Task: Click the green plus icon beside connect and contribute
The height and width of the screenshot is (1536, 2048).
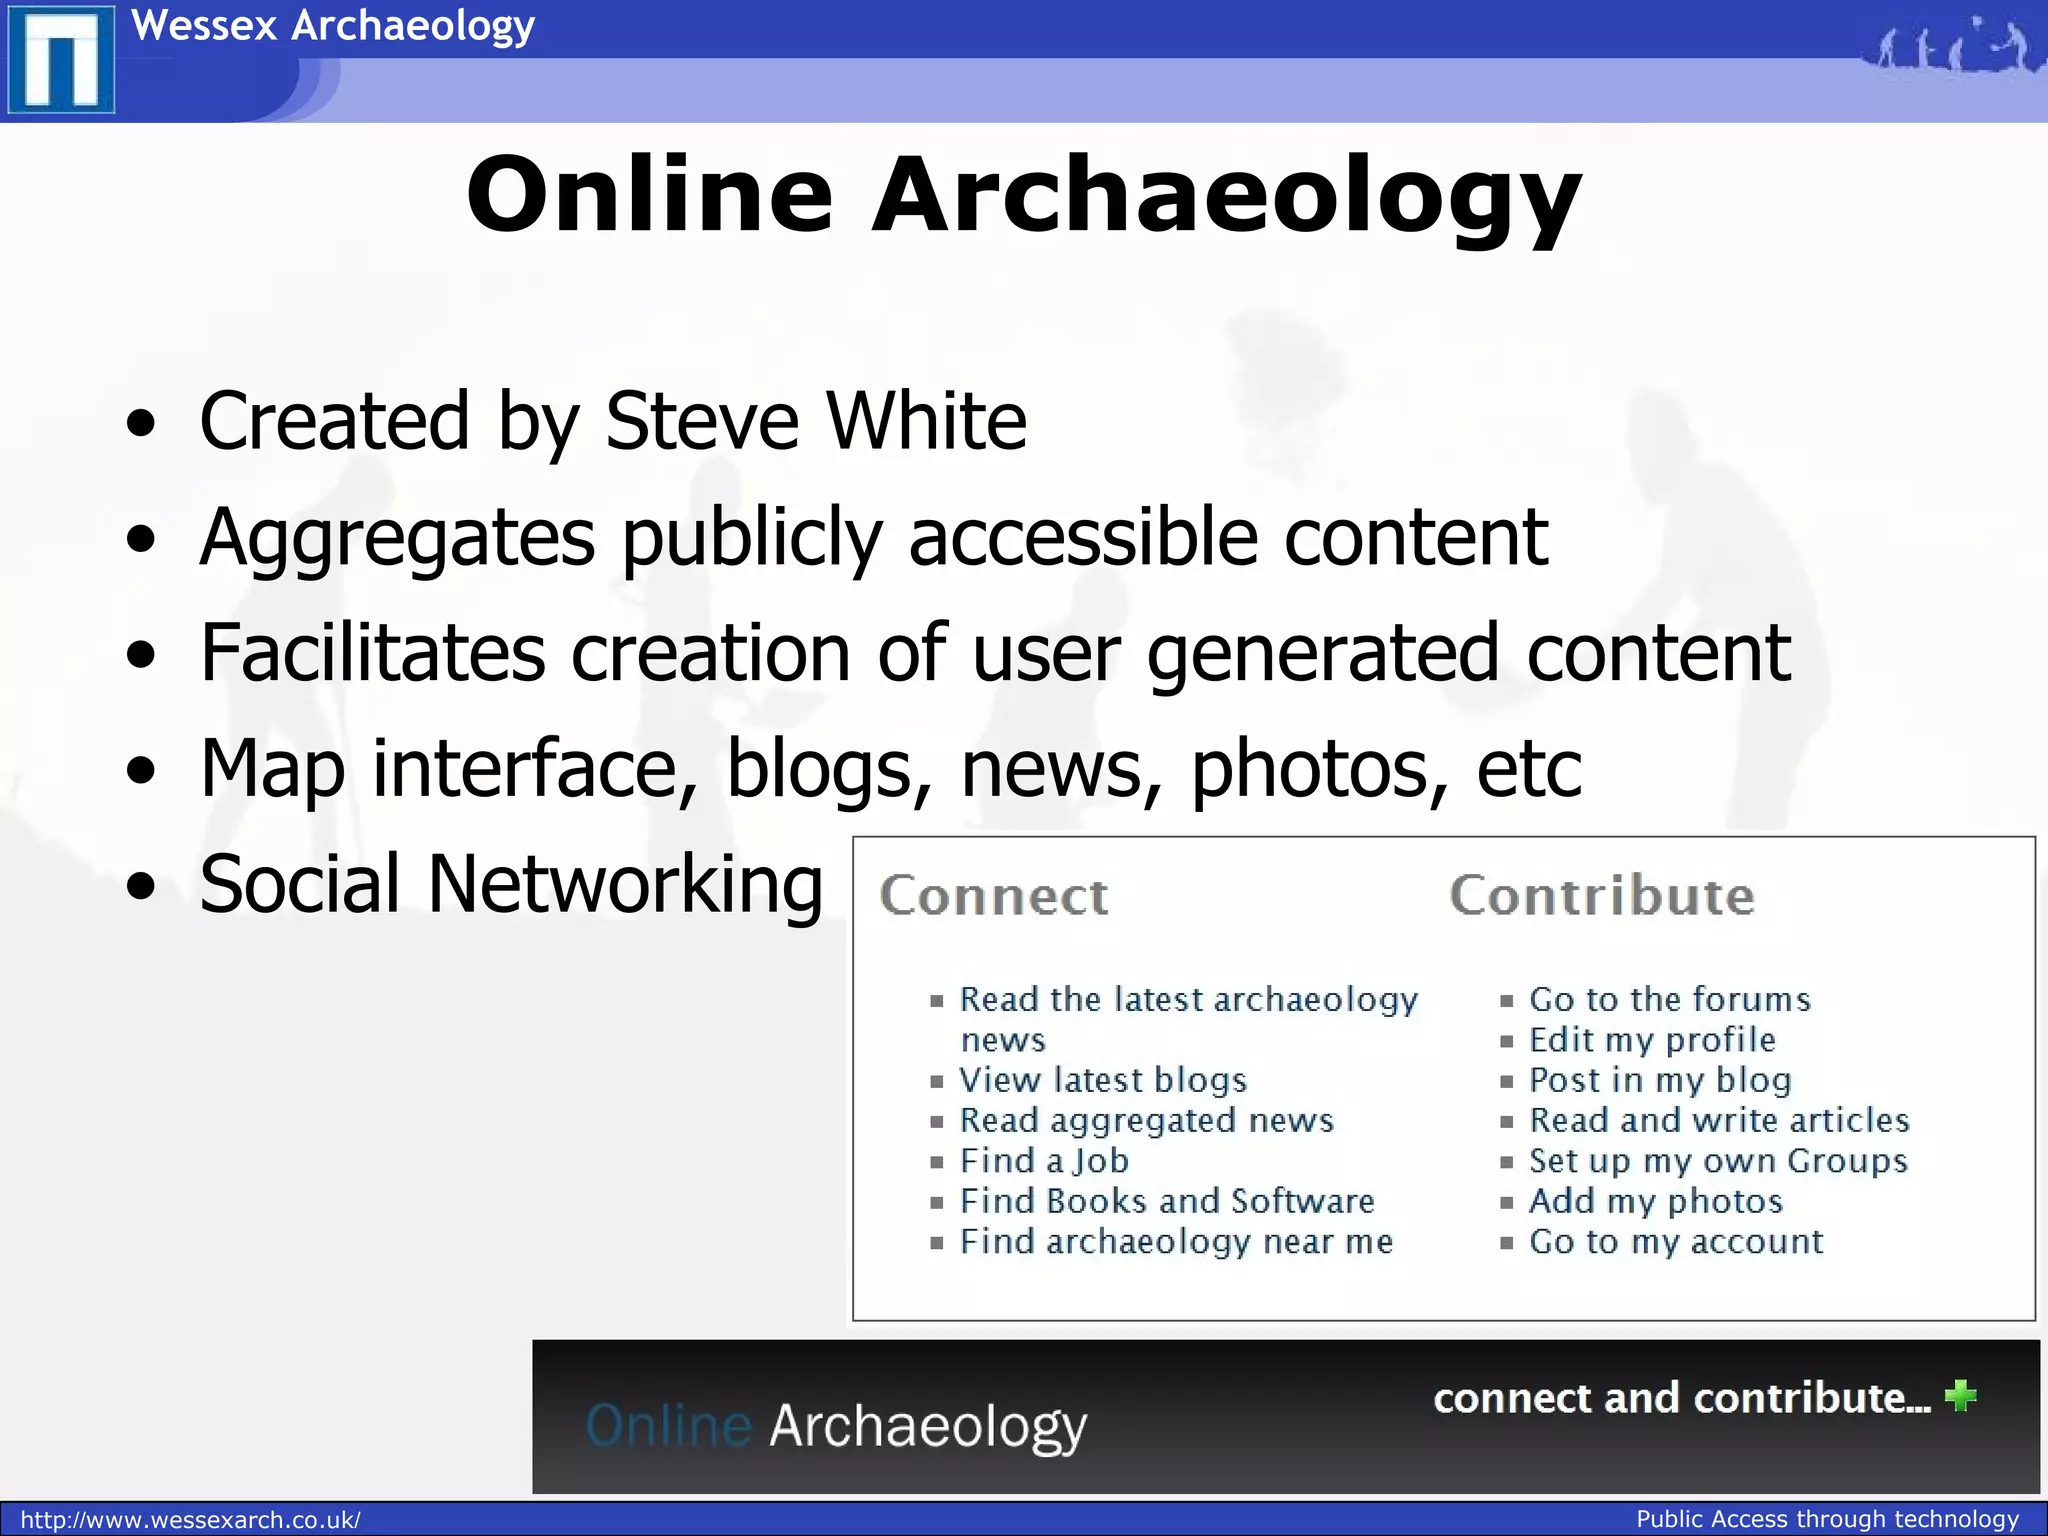Action: click(1960, 1395)
